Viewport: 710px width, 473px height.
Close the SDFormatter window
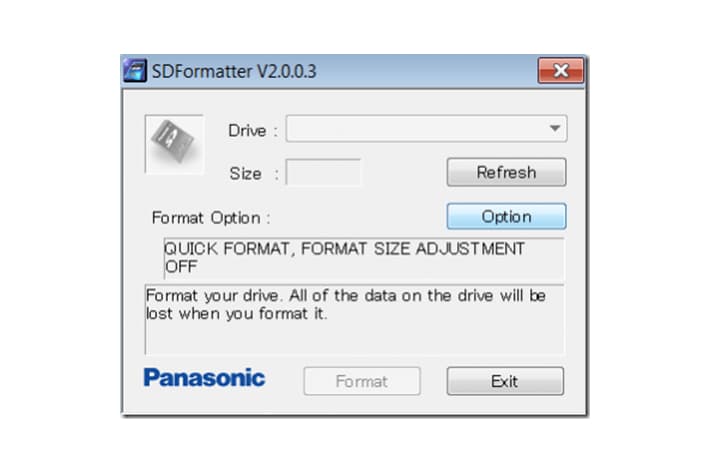tap(561, 70)
